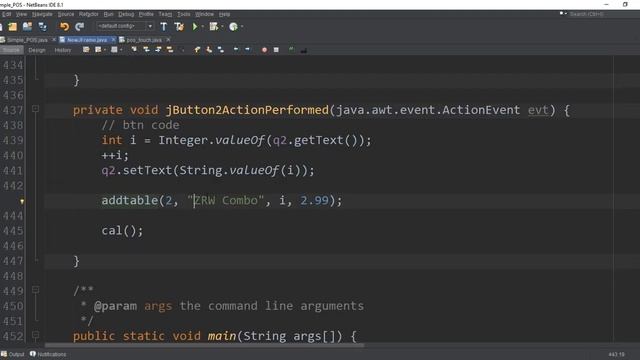This screenshot has width=640, height=360.
Task: Click Find Next Occurrence icon
Action: pos(158,50)
